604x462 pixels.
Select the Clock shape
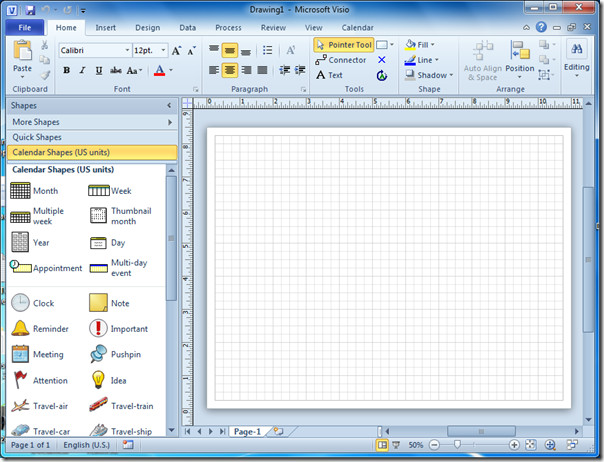(32, 303)
